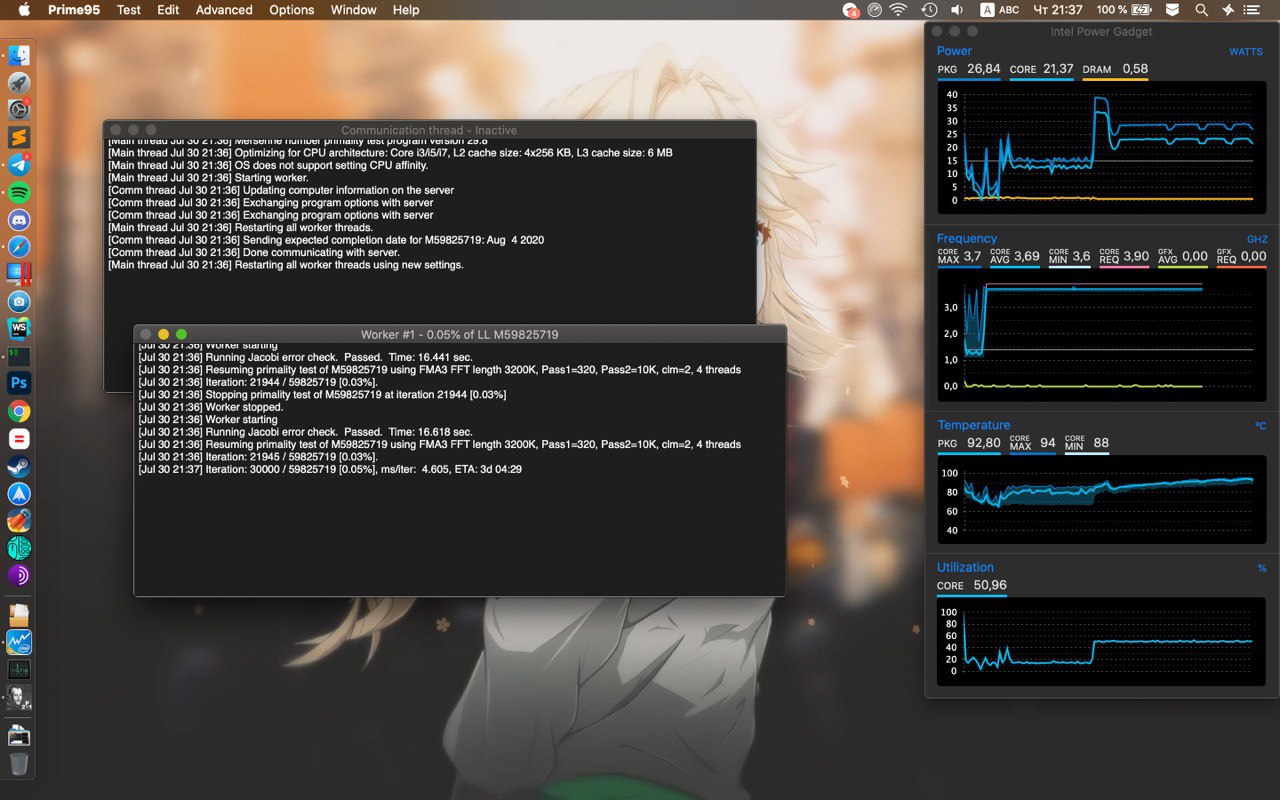Open Launchpad from the dock
The image size is (1280, 800).
pyautogui.click(x=19, y=82)
